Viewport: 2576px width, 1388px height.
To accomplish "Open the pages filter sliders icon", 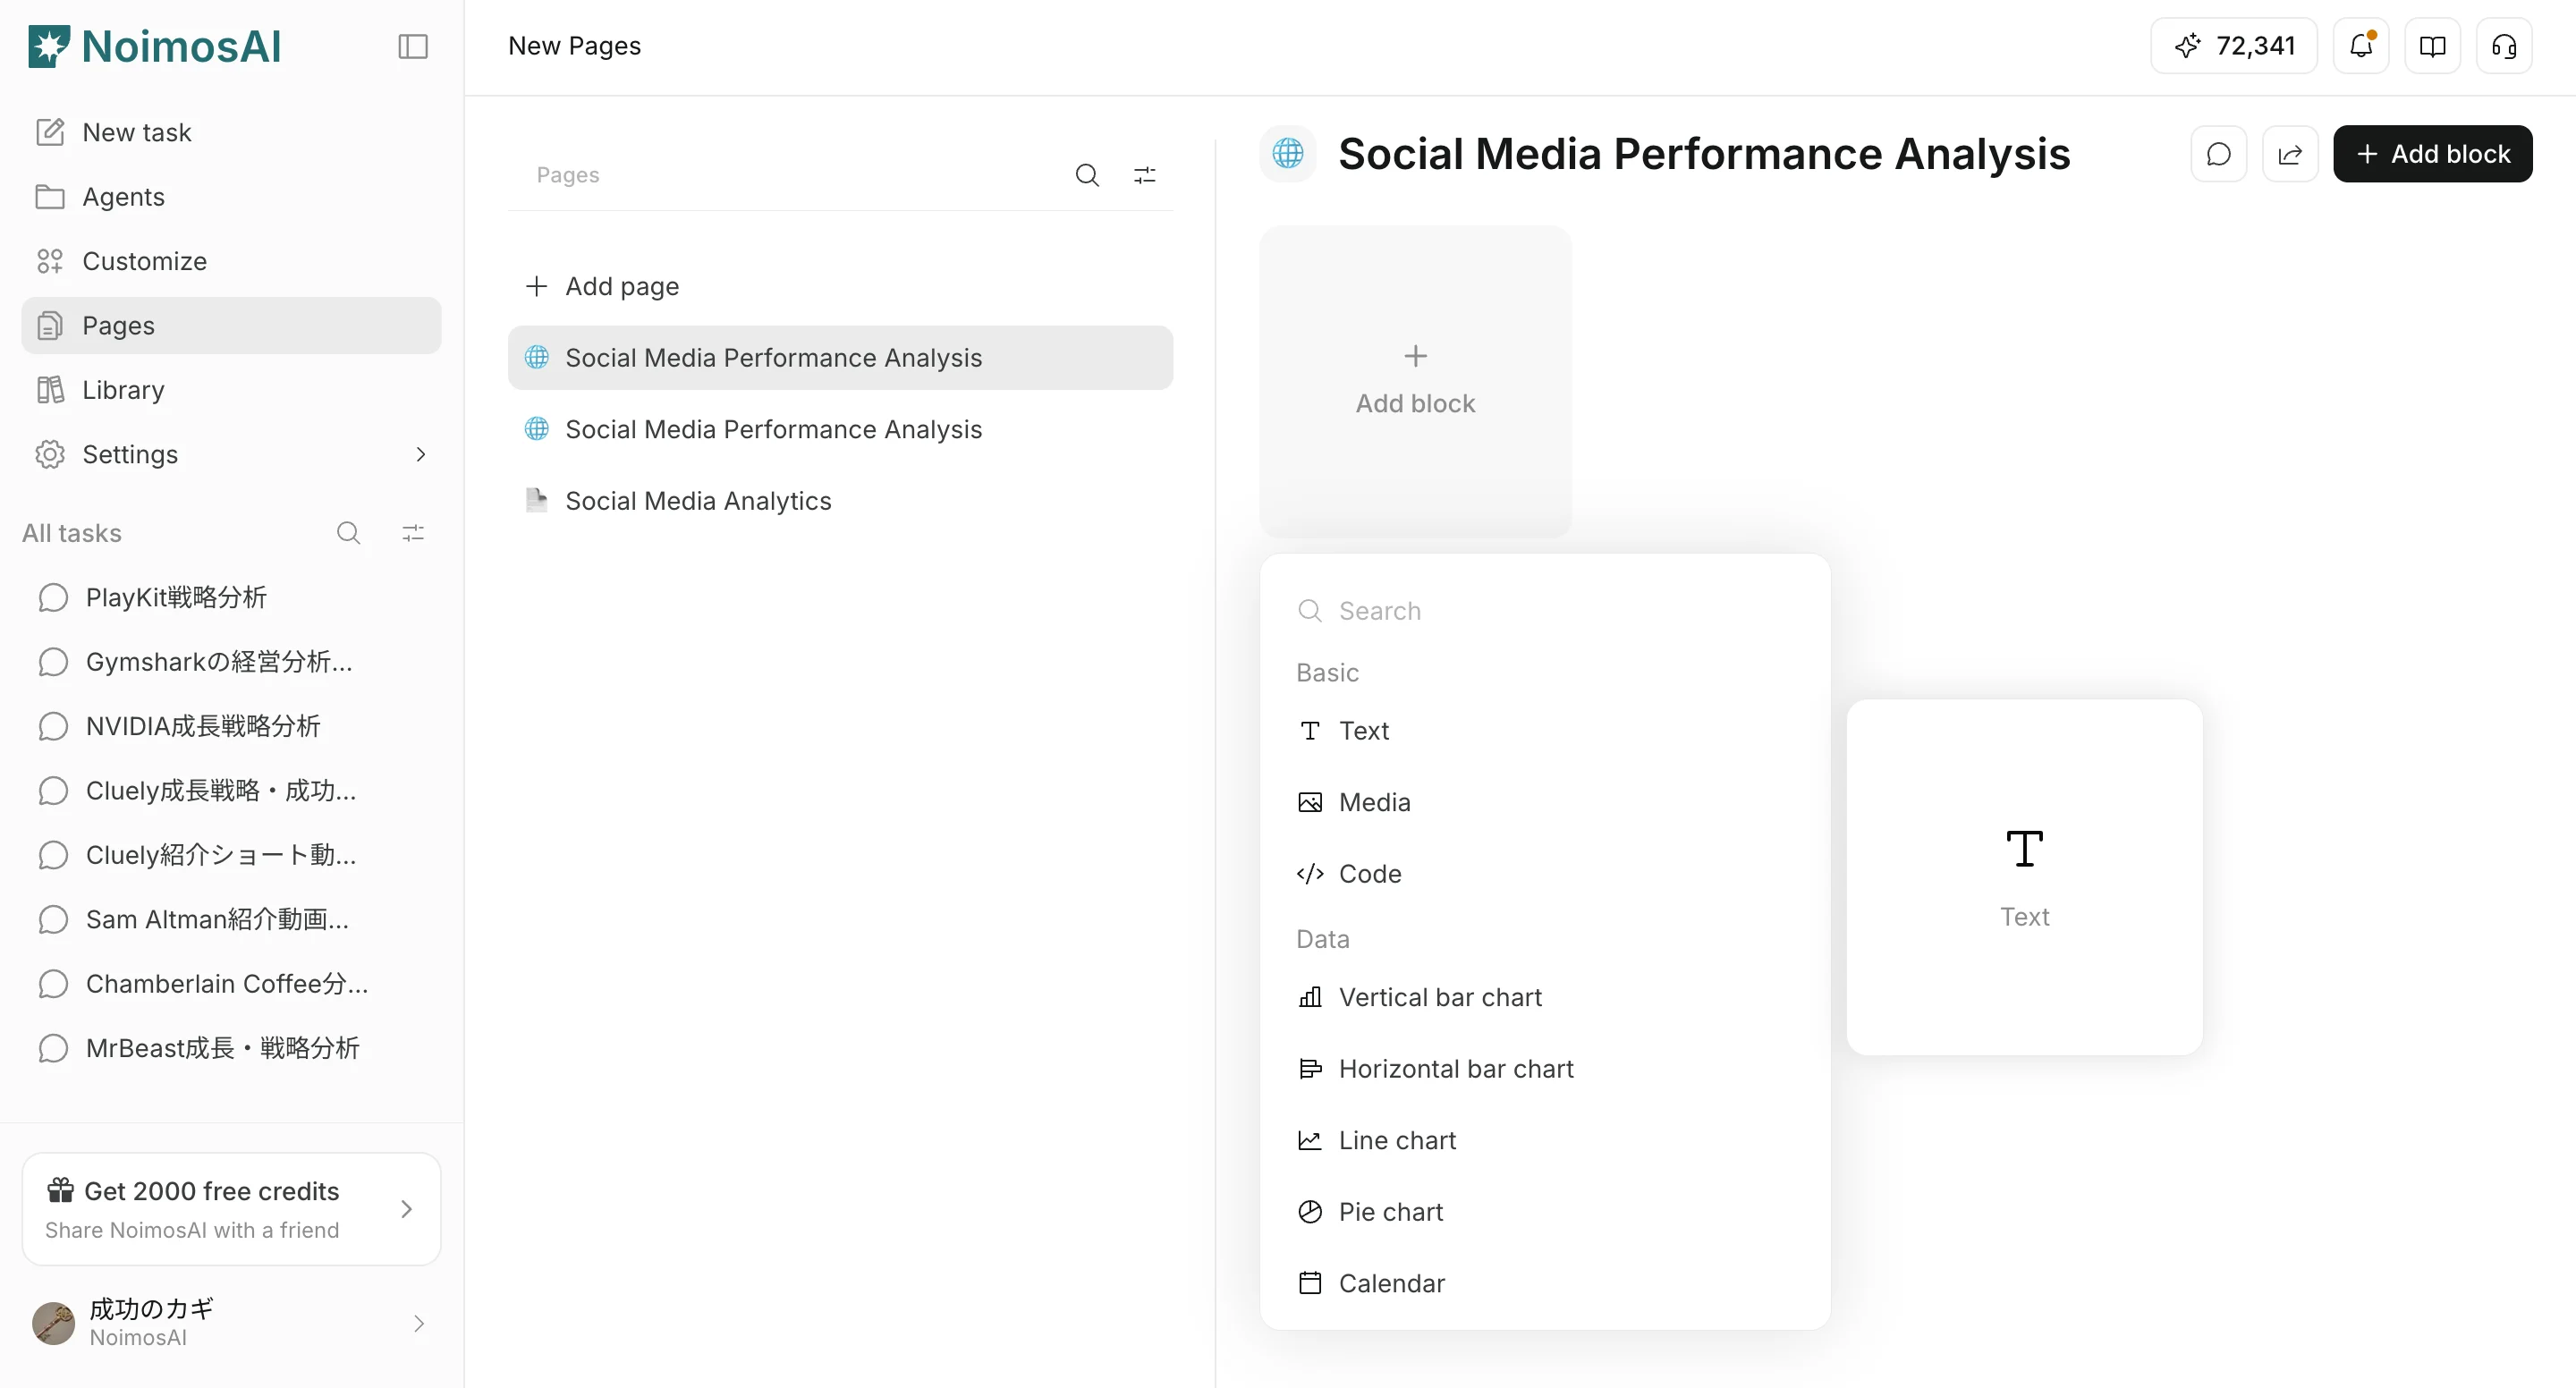I will [x=1145, y=175].
